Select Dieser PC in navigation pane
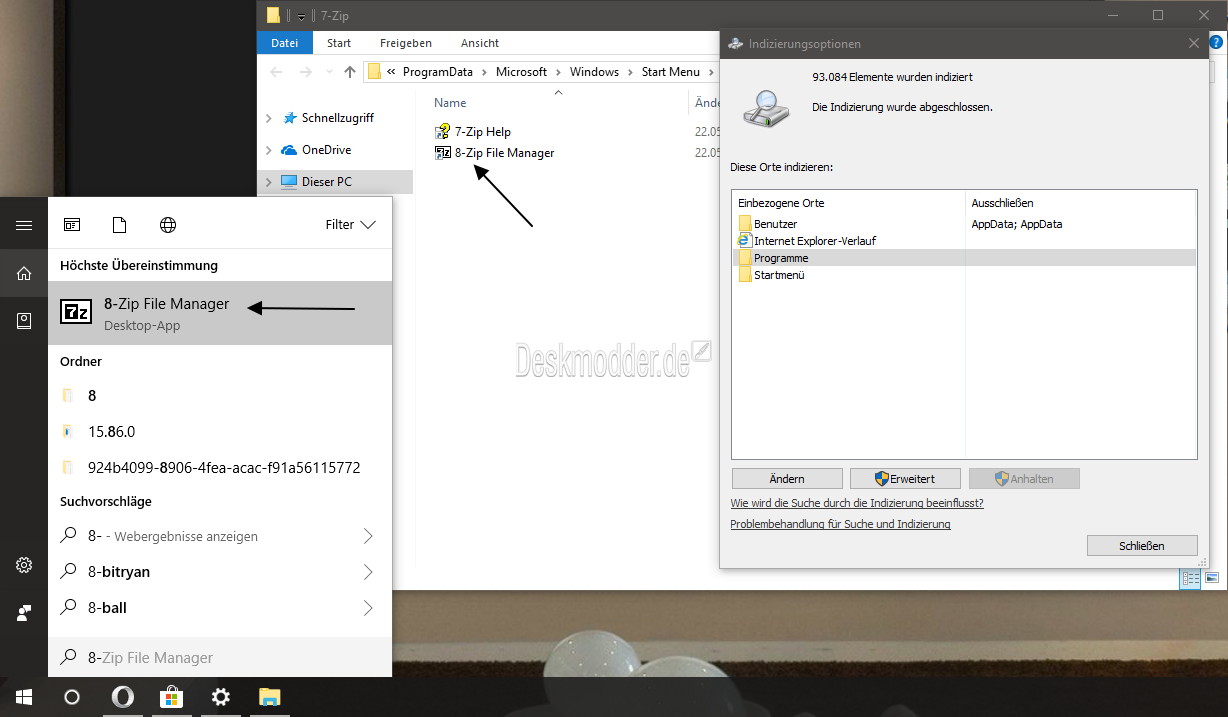The height and width of the screenshot is (717, 1228). coord(326,182)
